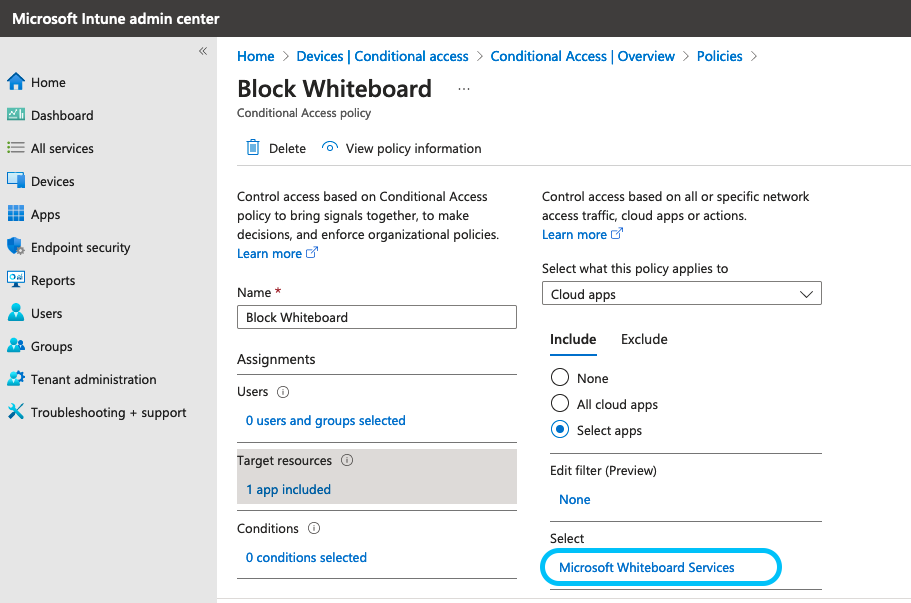Open the Microsoft Whiteboard Services link
911x603 pixels.
click(647, 567)
